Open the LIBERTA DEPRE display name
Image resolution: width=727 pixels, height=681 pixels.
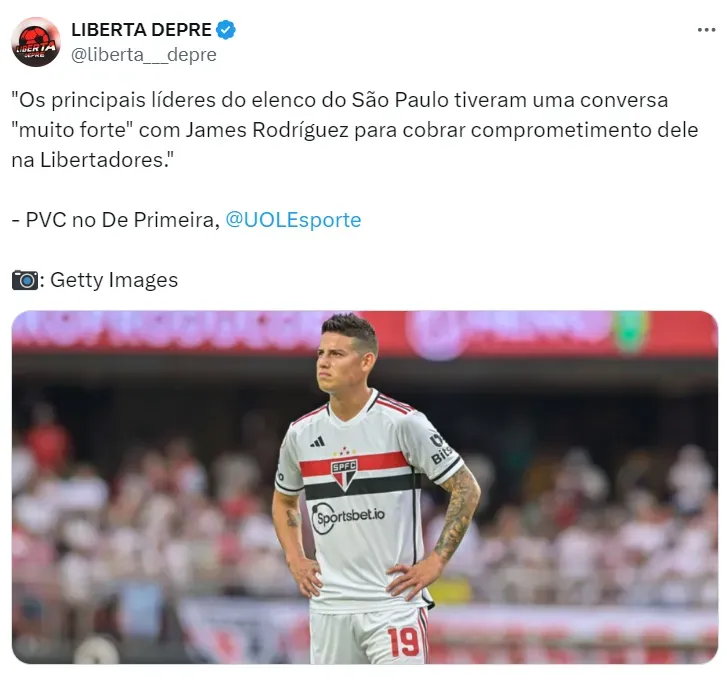click(141, 30)
